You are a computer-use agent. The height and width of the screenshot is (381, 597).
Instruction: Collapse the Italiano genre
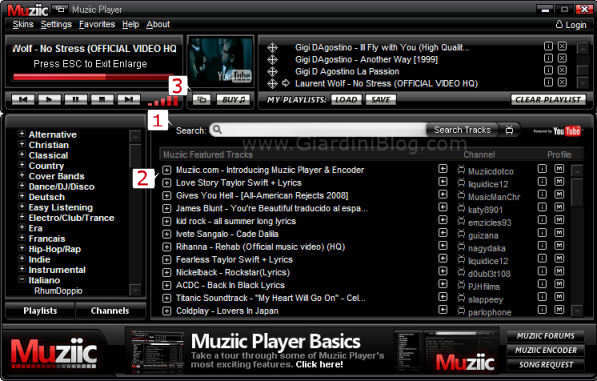pyautogui.click(x=22, y=279)
